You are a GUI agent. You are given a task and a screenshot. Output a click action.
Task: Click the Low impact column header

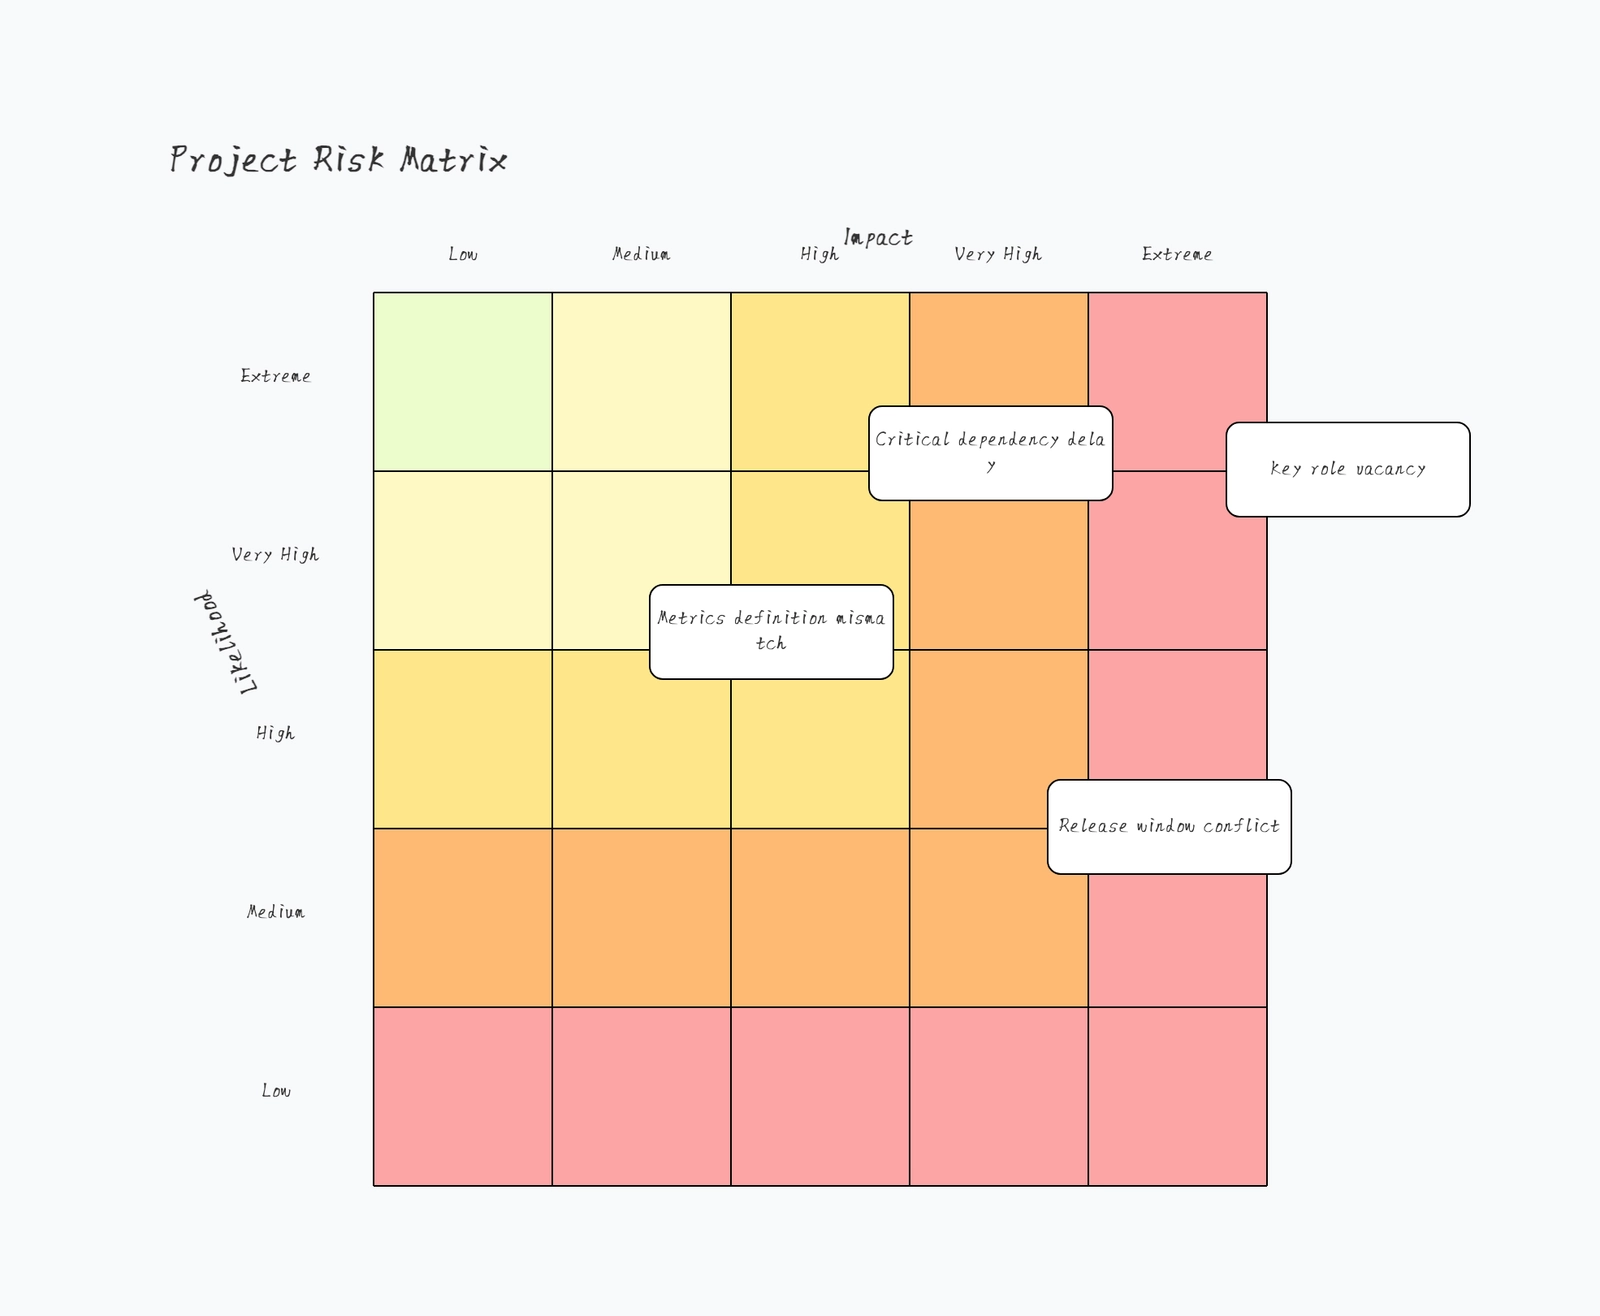[463, 254]
